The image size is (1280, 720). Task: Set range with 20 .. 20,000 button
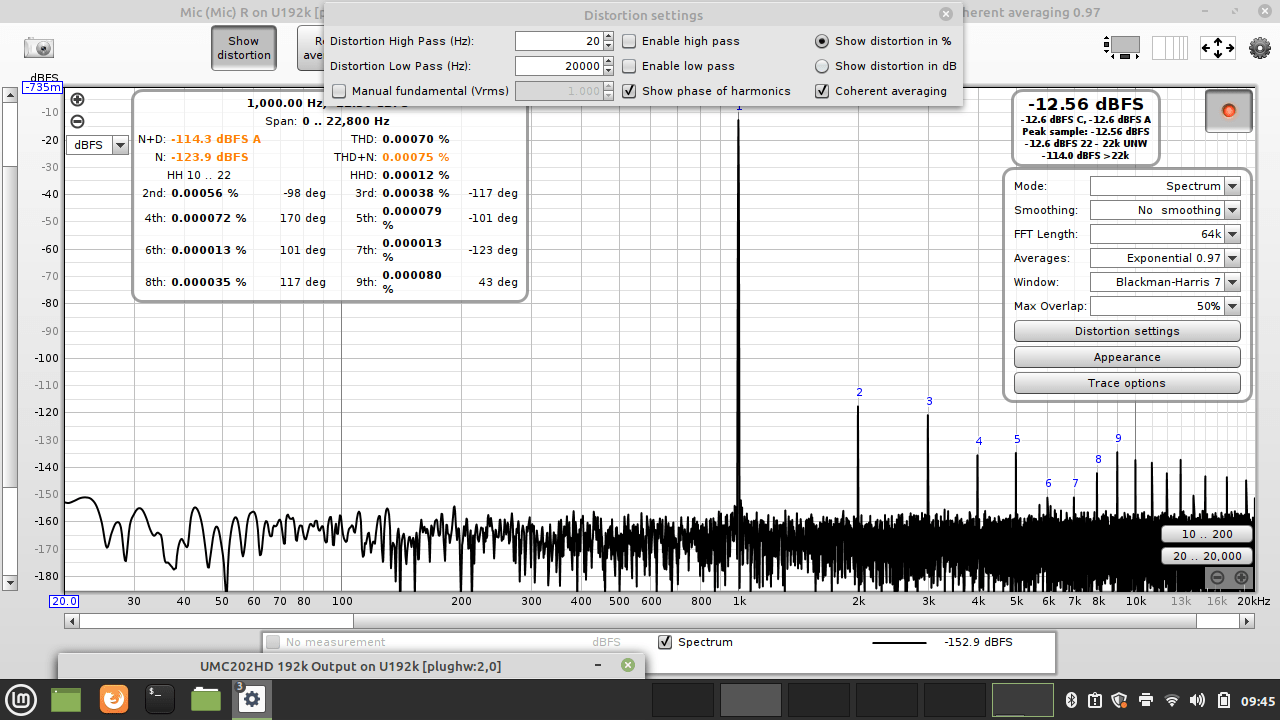[1207, 556]
